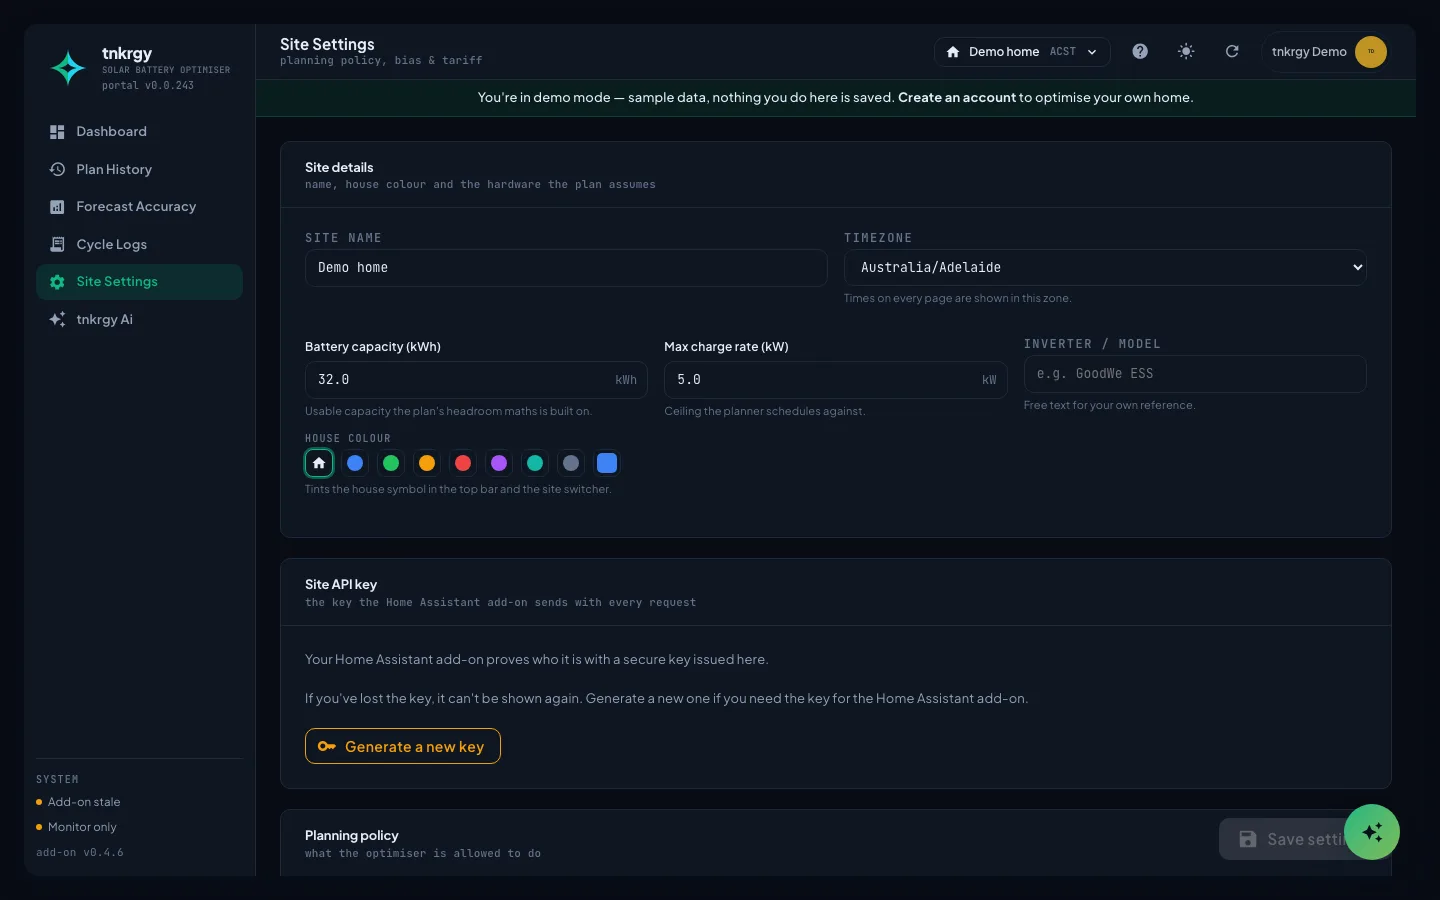
Task: Open the Timezone dropdown
Action: pos(1105,268)
